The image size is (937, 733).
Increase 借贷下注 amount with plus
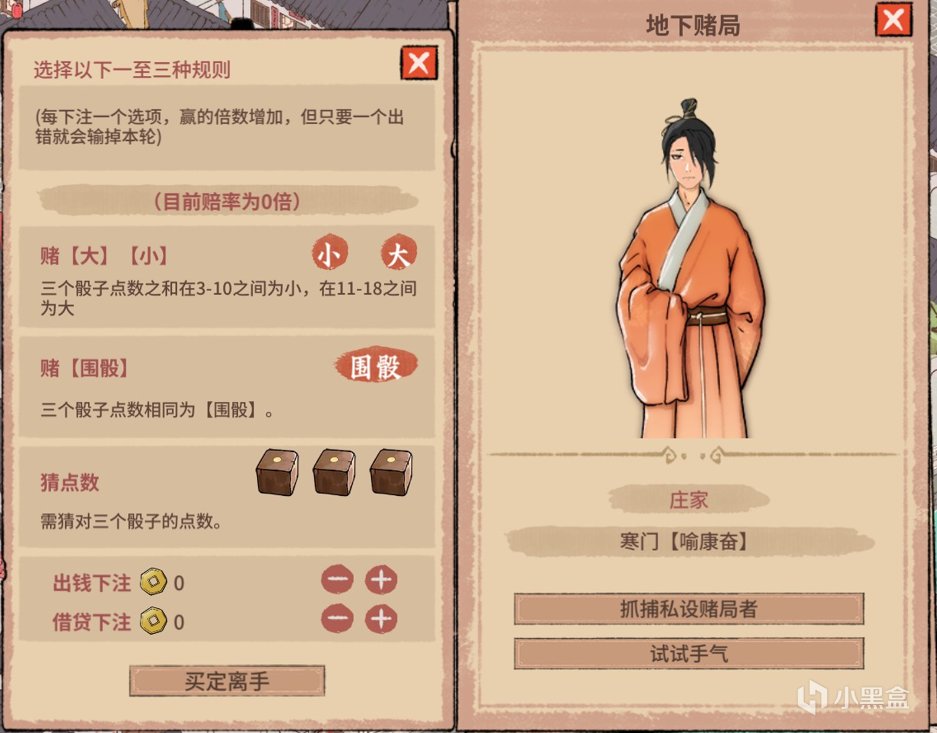click(x=381, y=619)
